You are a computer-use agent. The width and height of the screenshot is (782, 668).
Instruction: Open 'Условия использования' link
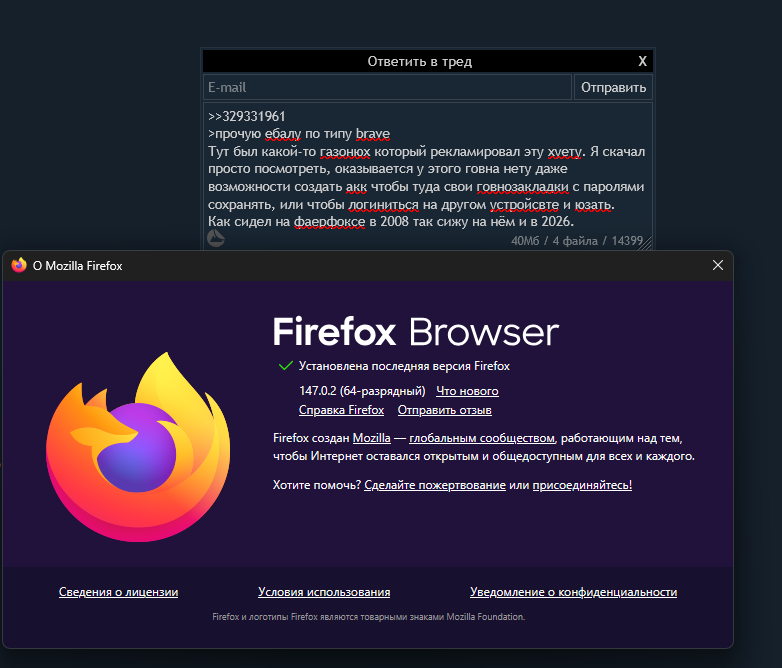coord(324,592)
